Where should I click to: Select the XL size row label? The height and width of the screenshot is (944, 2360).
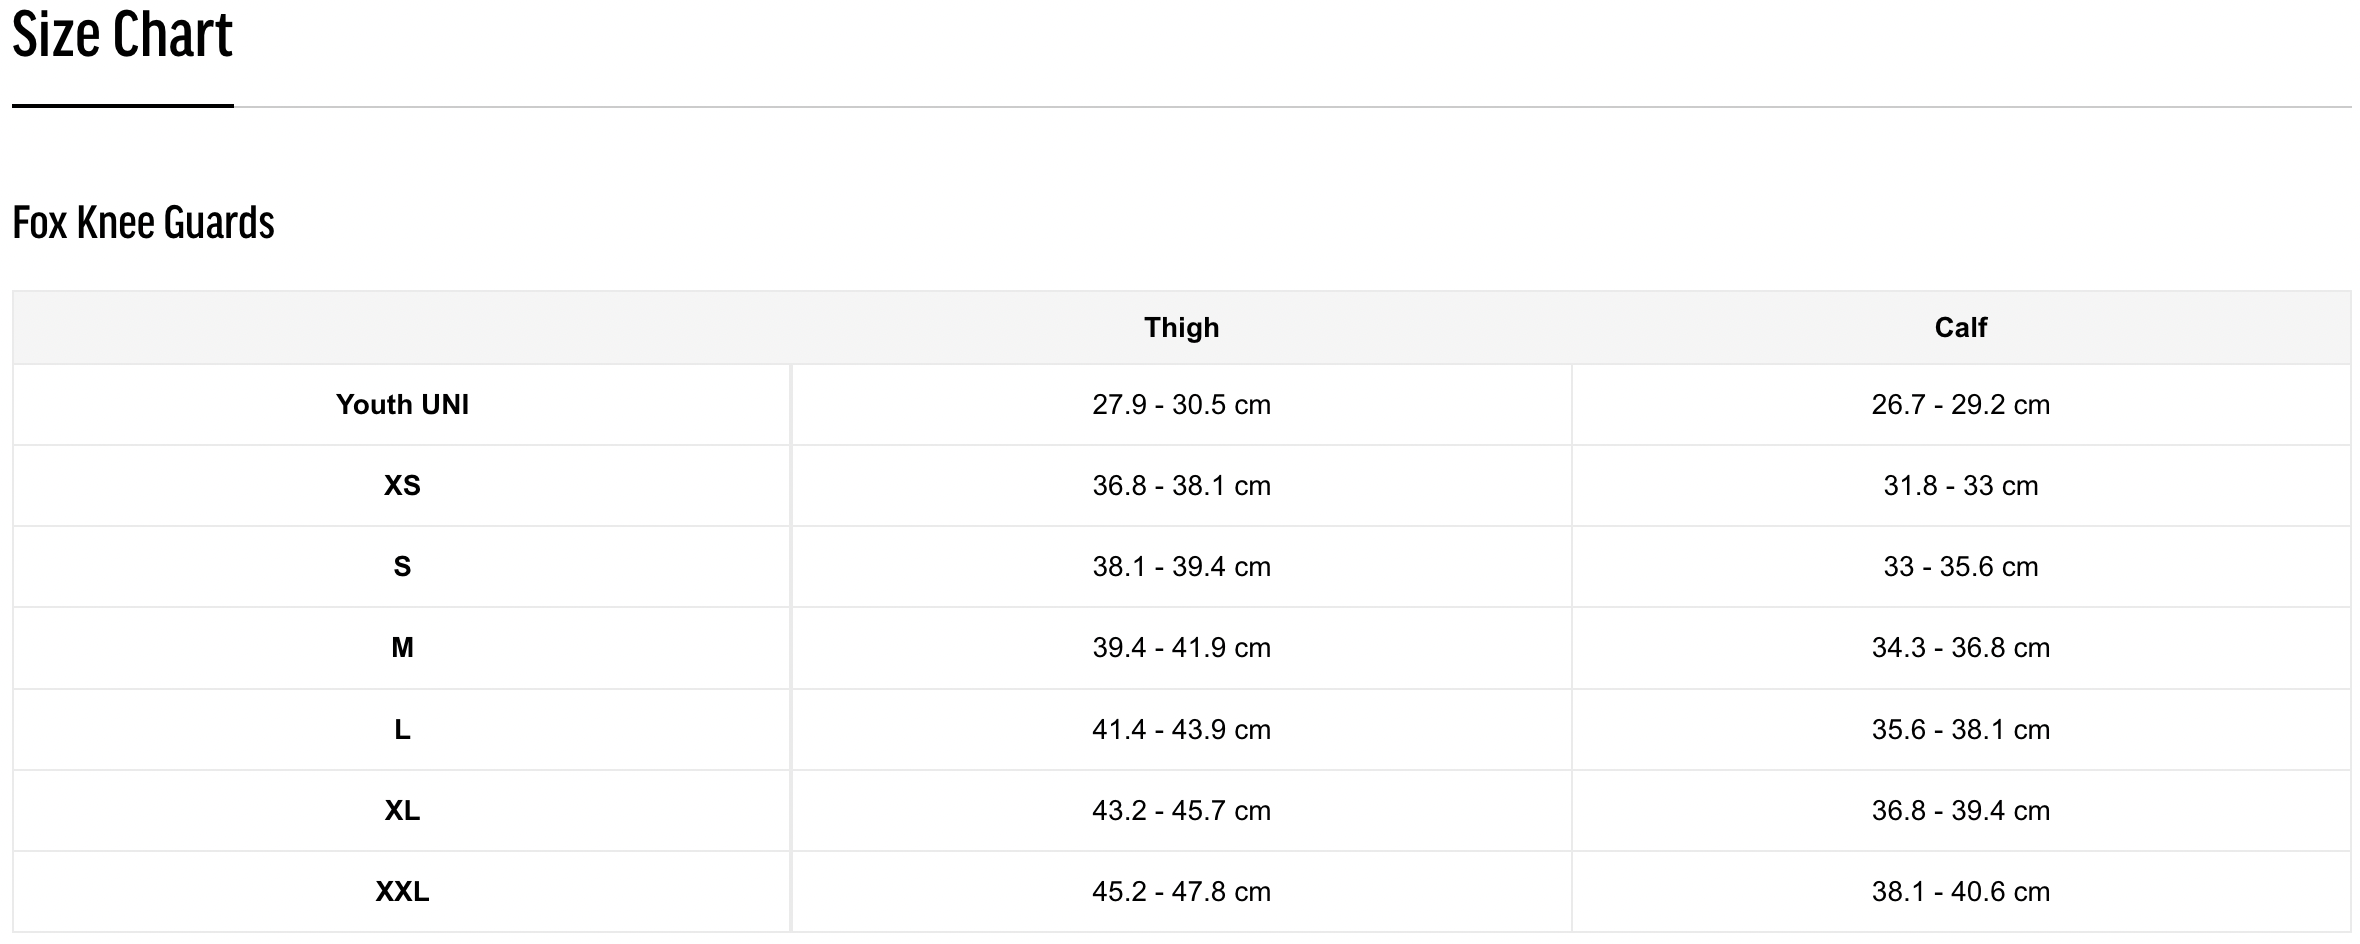(x=402, y=810)
